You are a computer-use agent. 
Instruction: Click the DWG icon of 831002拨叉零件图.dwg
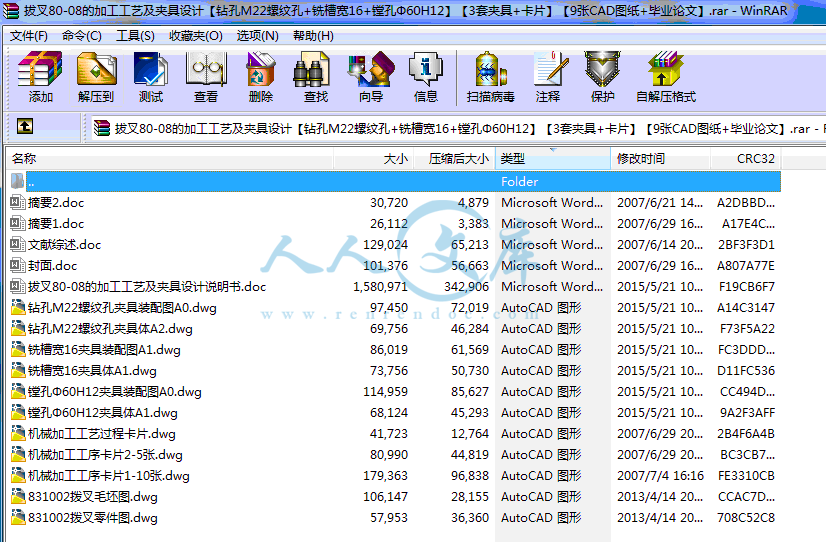click(x=18, y=517)
